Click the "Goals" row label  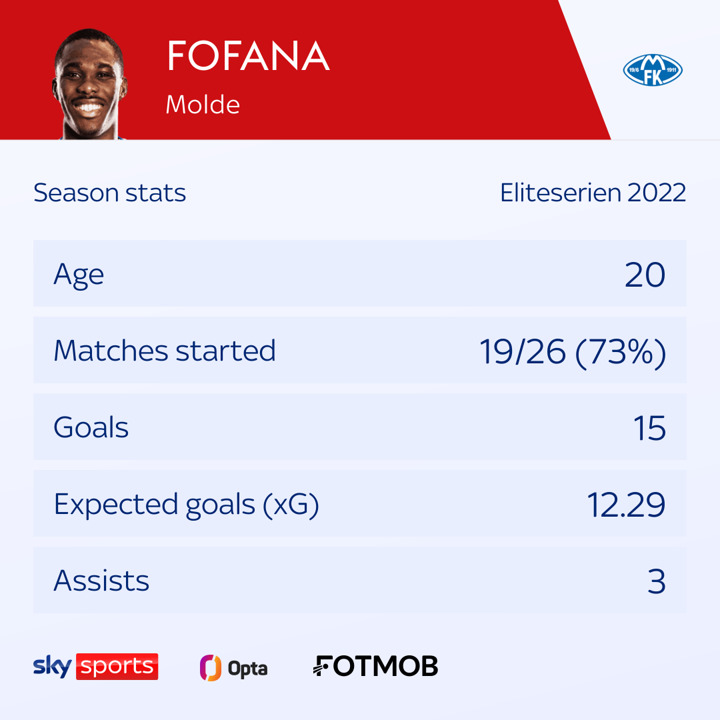coord(91,427)
